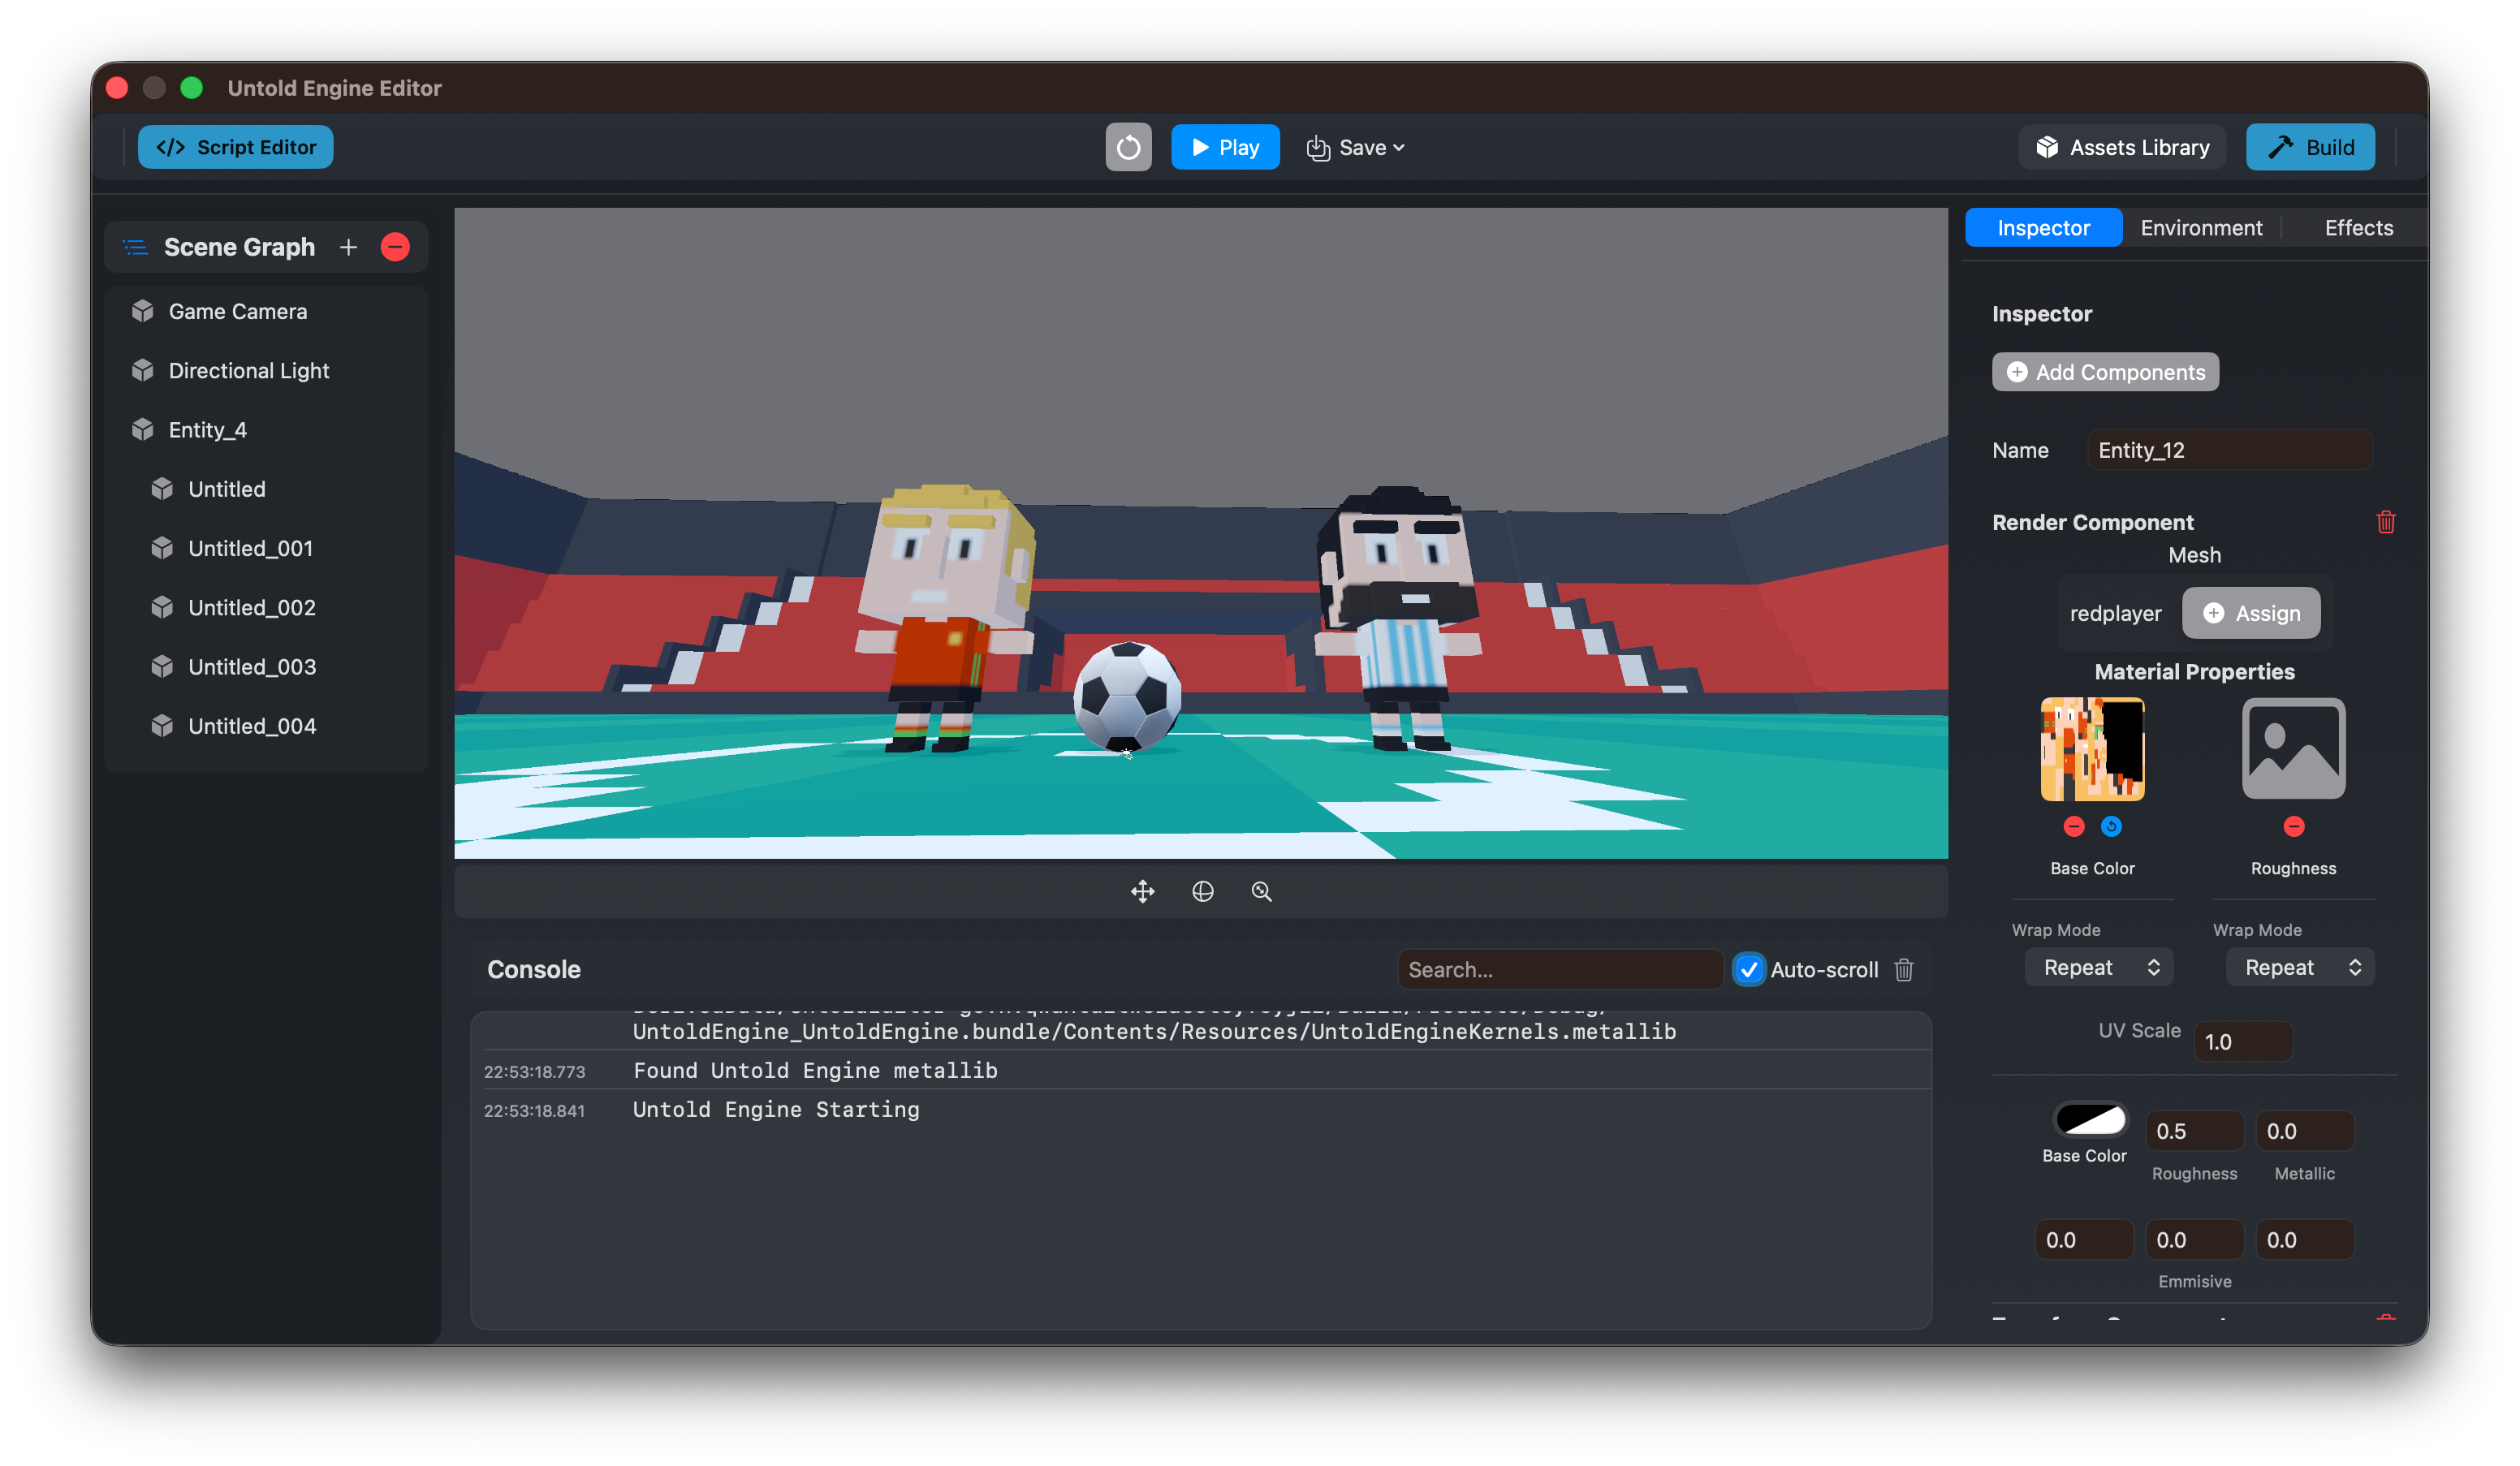Viewport: 2520px width, 1466px height.
Task: Click the reset scene circular arrow icon
Action: pos(1128,147)
